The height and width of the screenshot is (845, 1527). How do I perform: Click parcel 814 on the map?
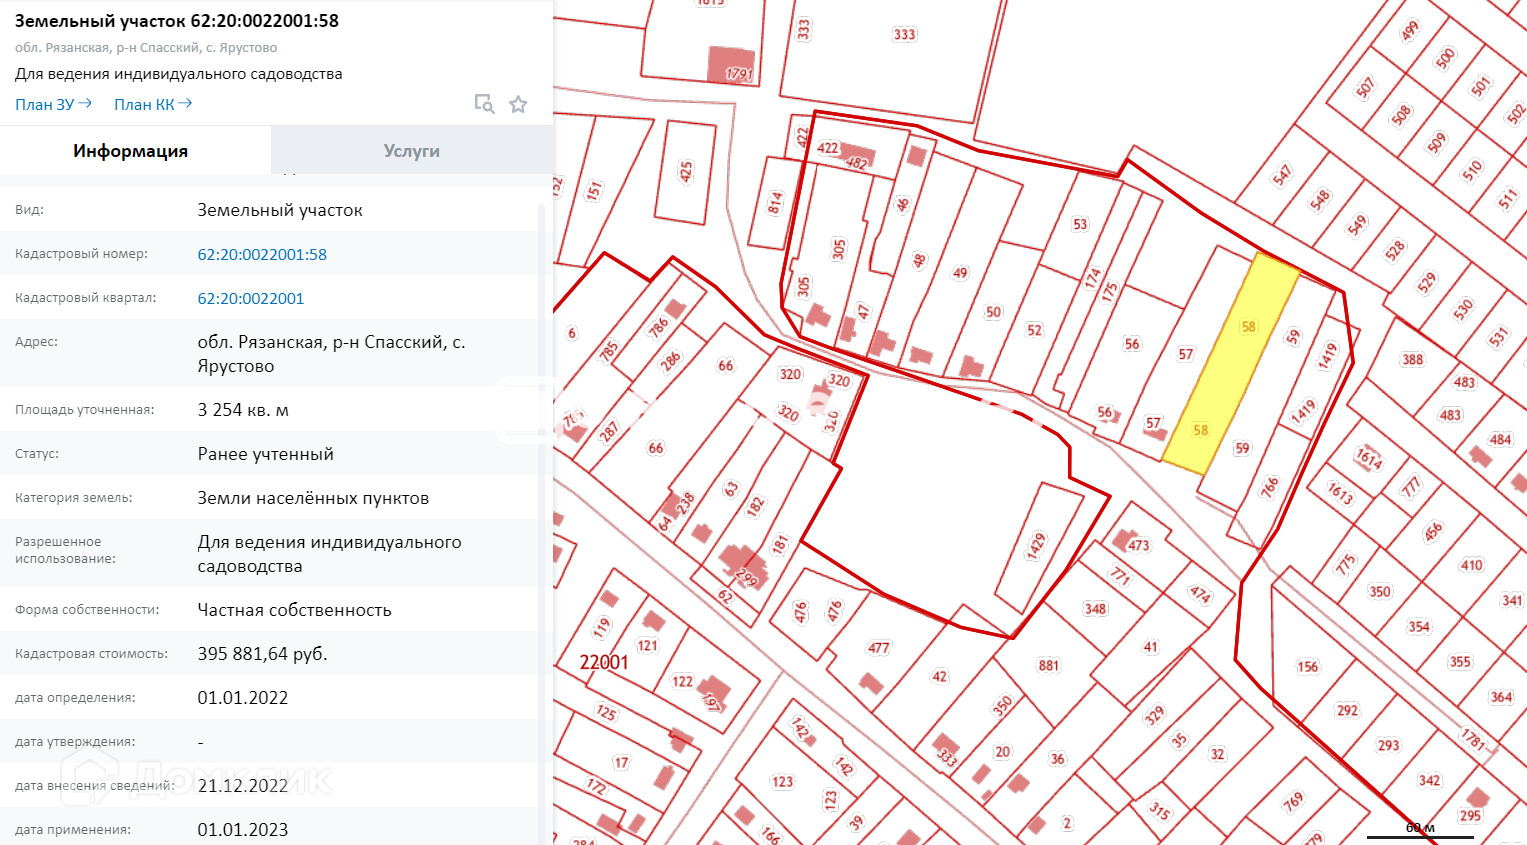(x=775, y=203)
